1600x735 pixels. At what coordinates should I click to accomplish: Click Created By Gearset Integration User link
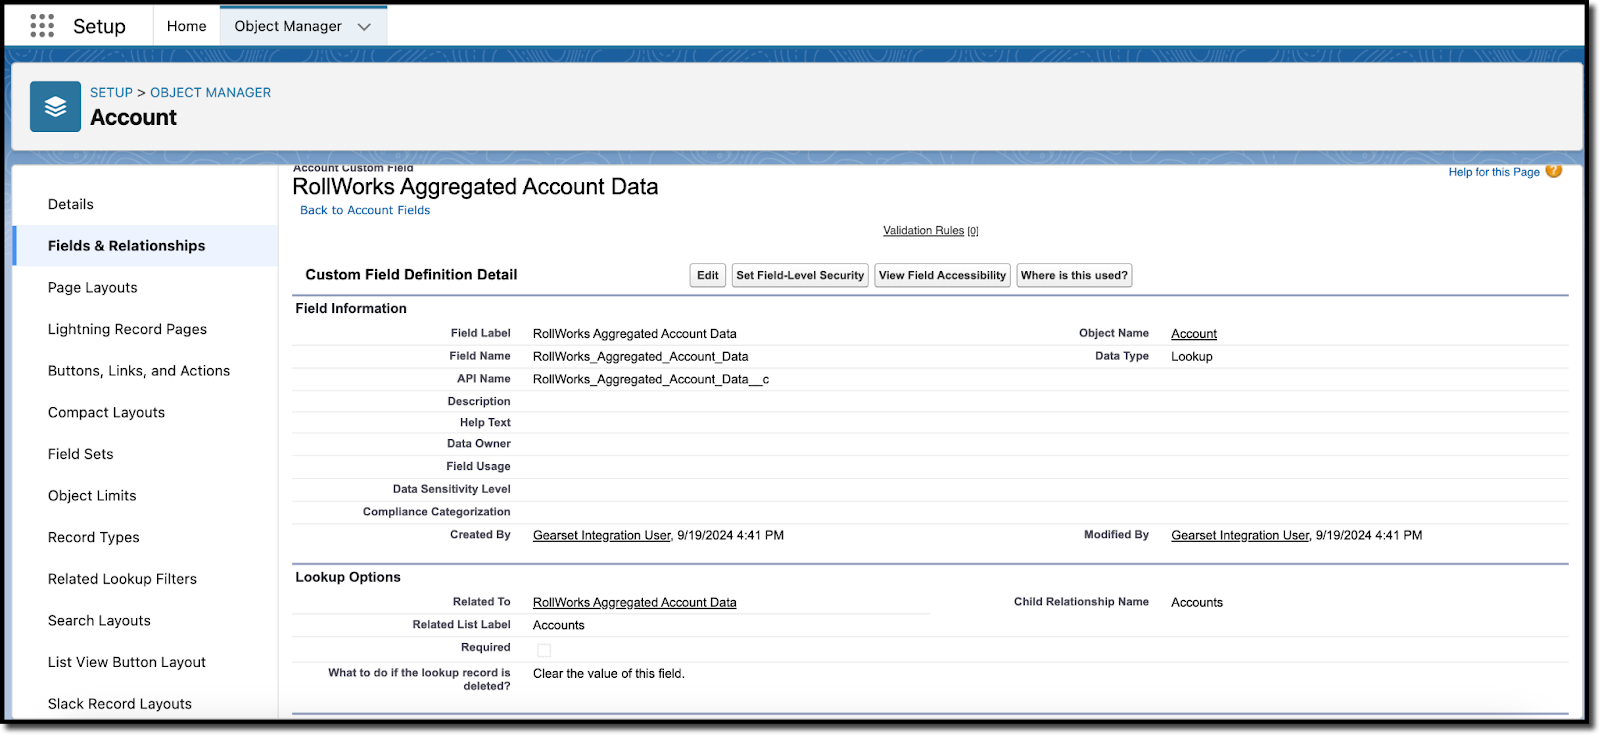(601, 535)
